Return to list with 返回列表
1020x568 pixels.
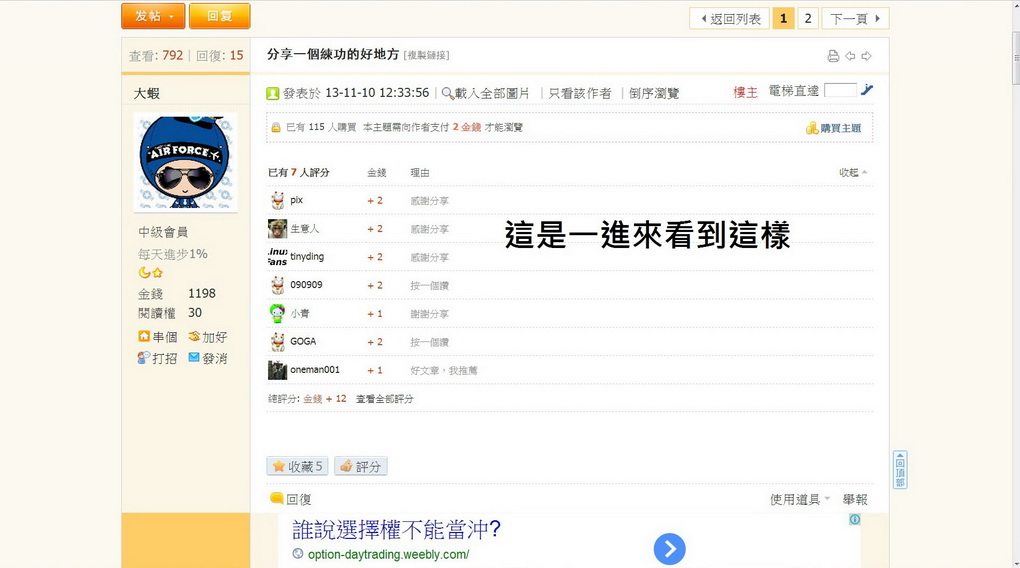tap(729, 18)
